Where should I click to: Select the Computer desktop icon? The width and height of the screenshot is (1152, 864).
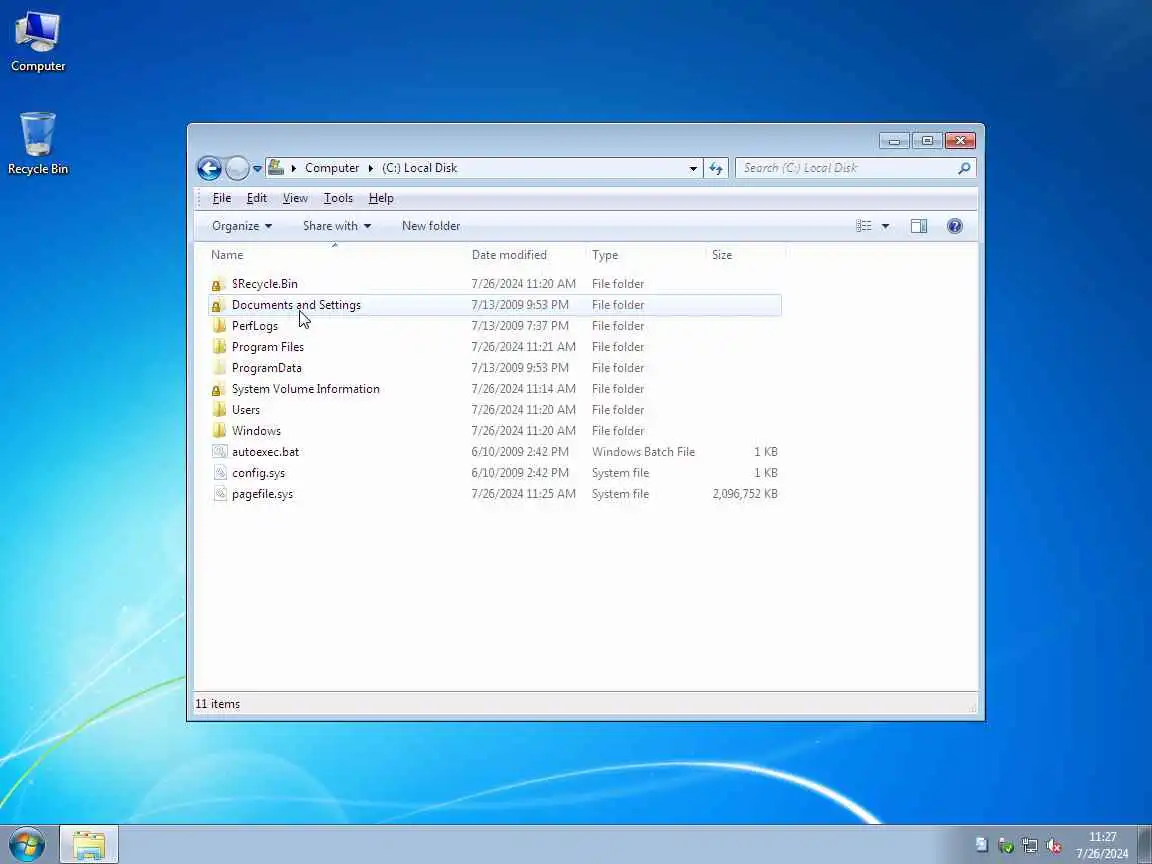coord(37,42)
